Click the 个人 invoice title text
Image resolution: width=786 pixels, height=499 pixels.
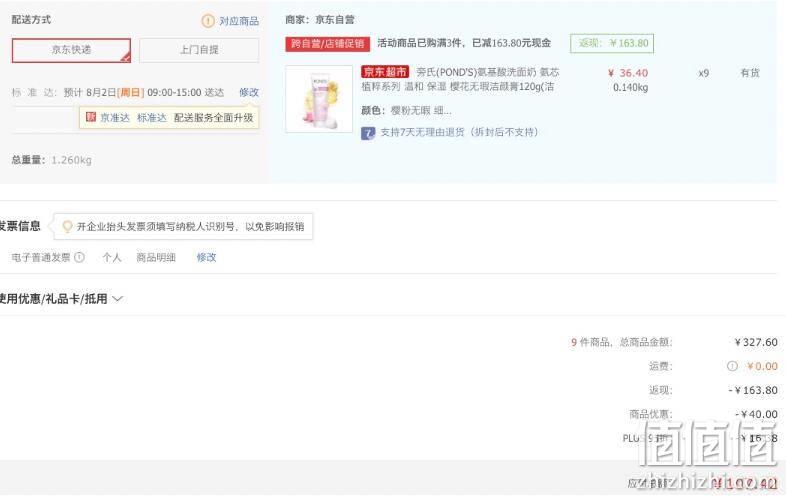click(x=112, y=257)
